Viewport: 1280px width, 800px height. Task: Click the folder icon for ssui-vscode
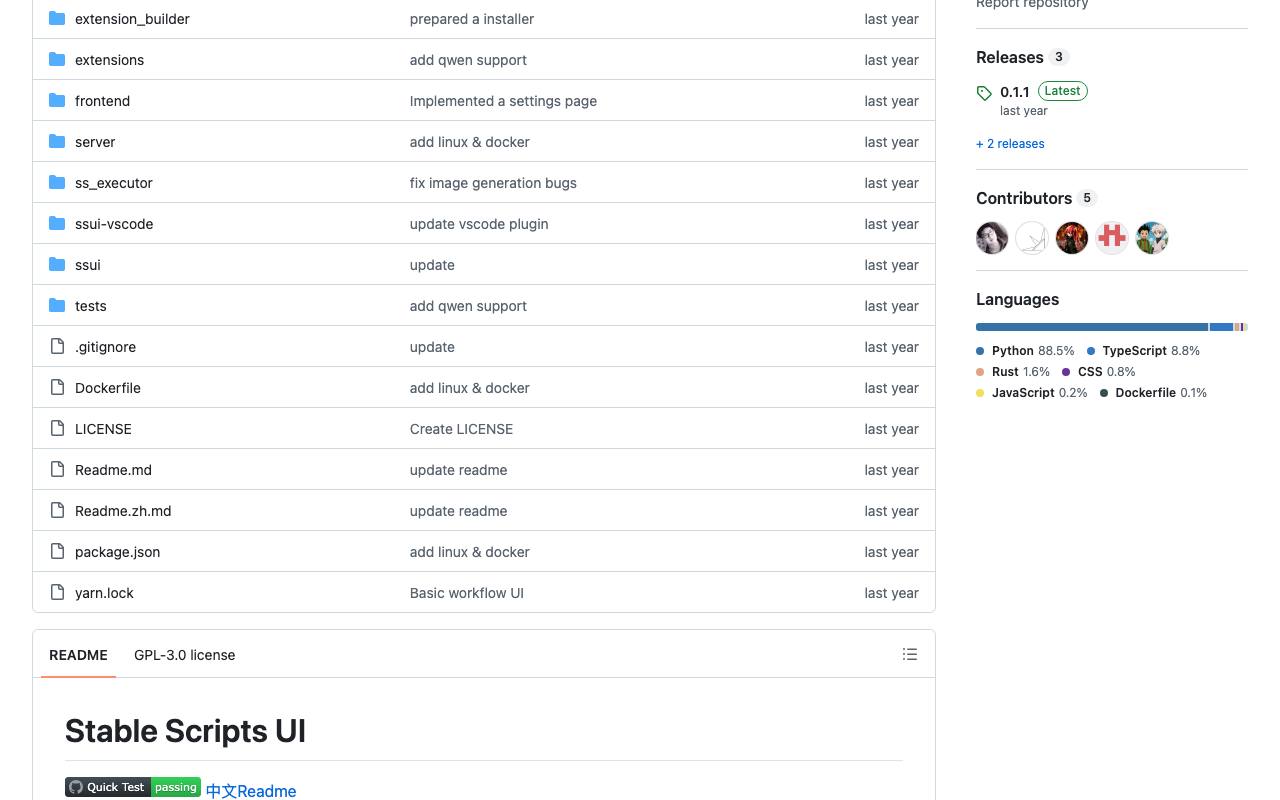pos(57,224)
